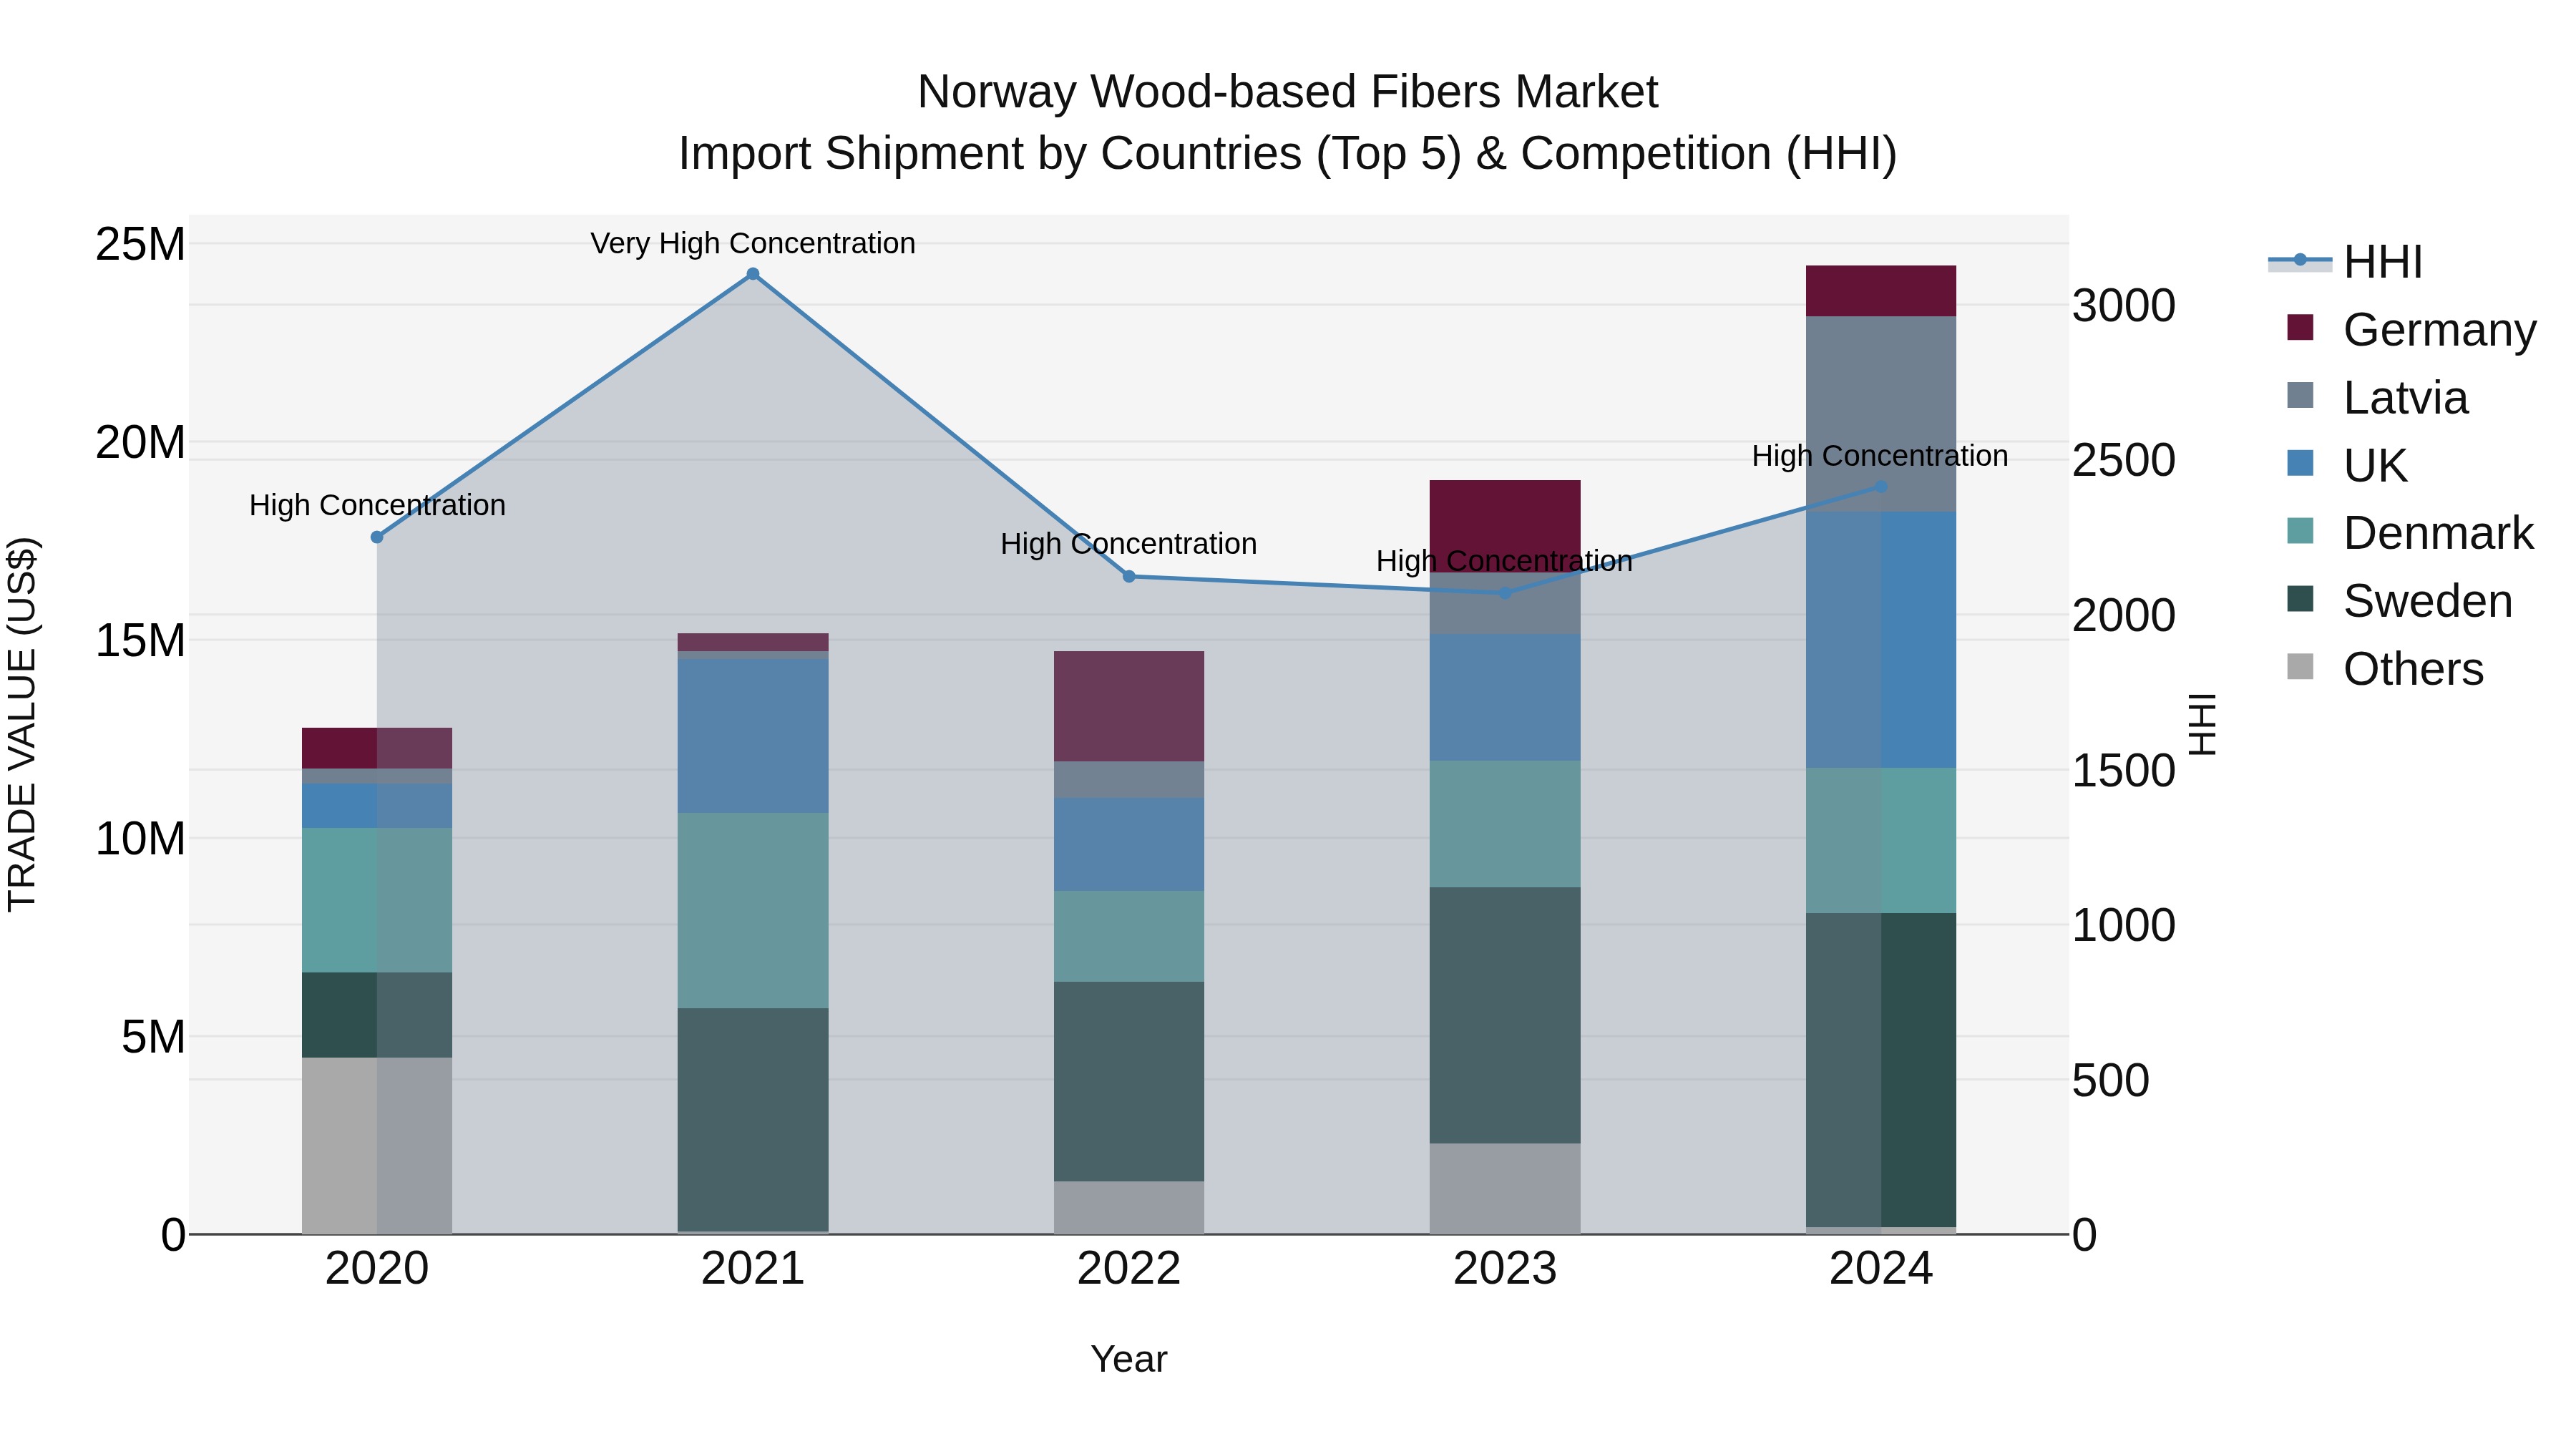2576x1449 pixels.
Task: Click the 15M left axis tick label
Action: (x=141, y=641)
